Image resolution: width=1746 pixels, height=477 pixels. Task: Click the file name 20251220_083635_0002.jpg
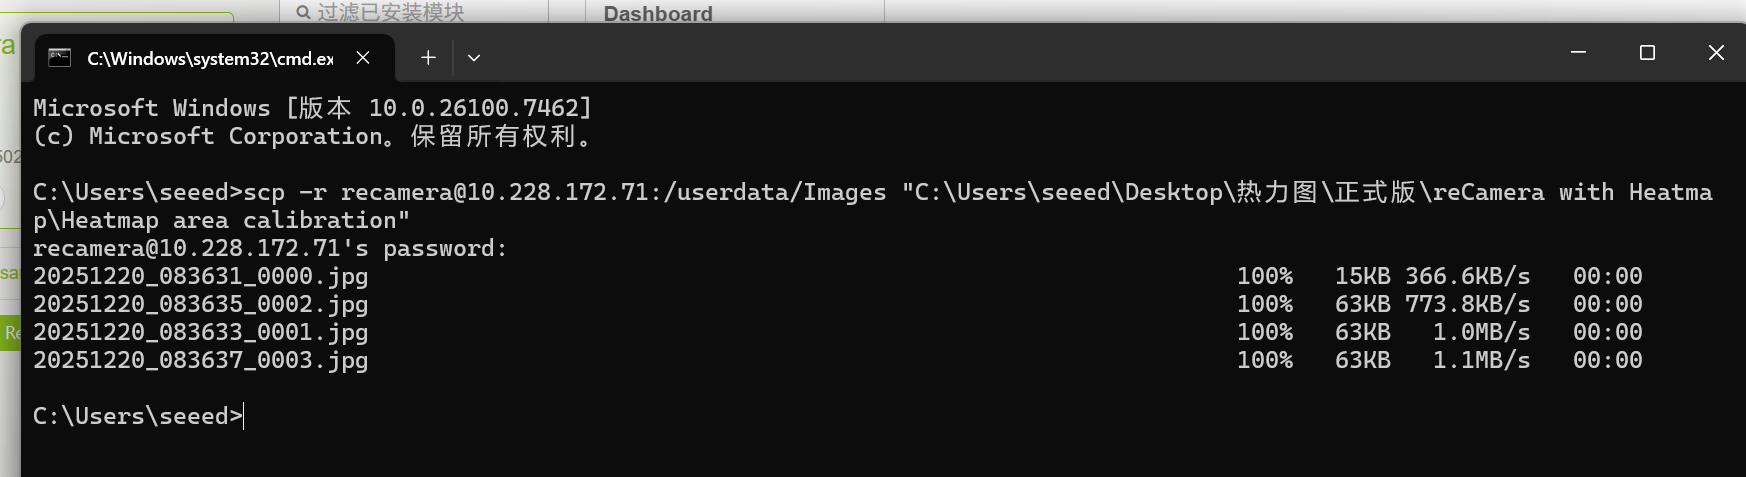(x=200, y=304)
